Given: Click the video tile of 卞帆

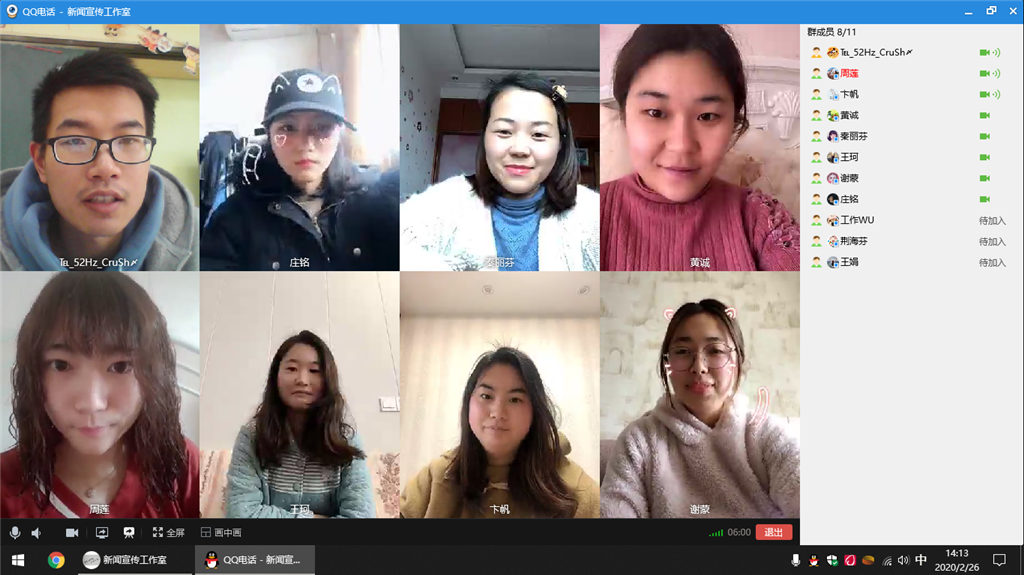Looking at the screenshot, I should pyautogui.click(x=500, y=395).
